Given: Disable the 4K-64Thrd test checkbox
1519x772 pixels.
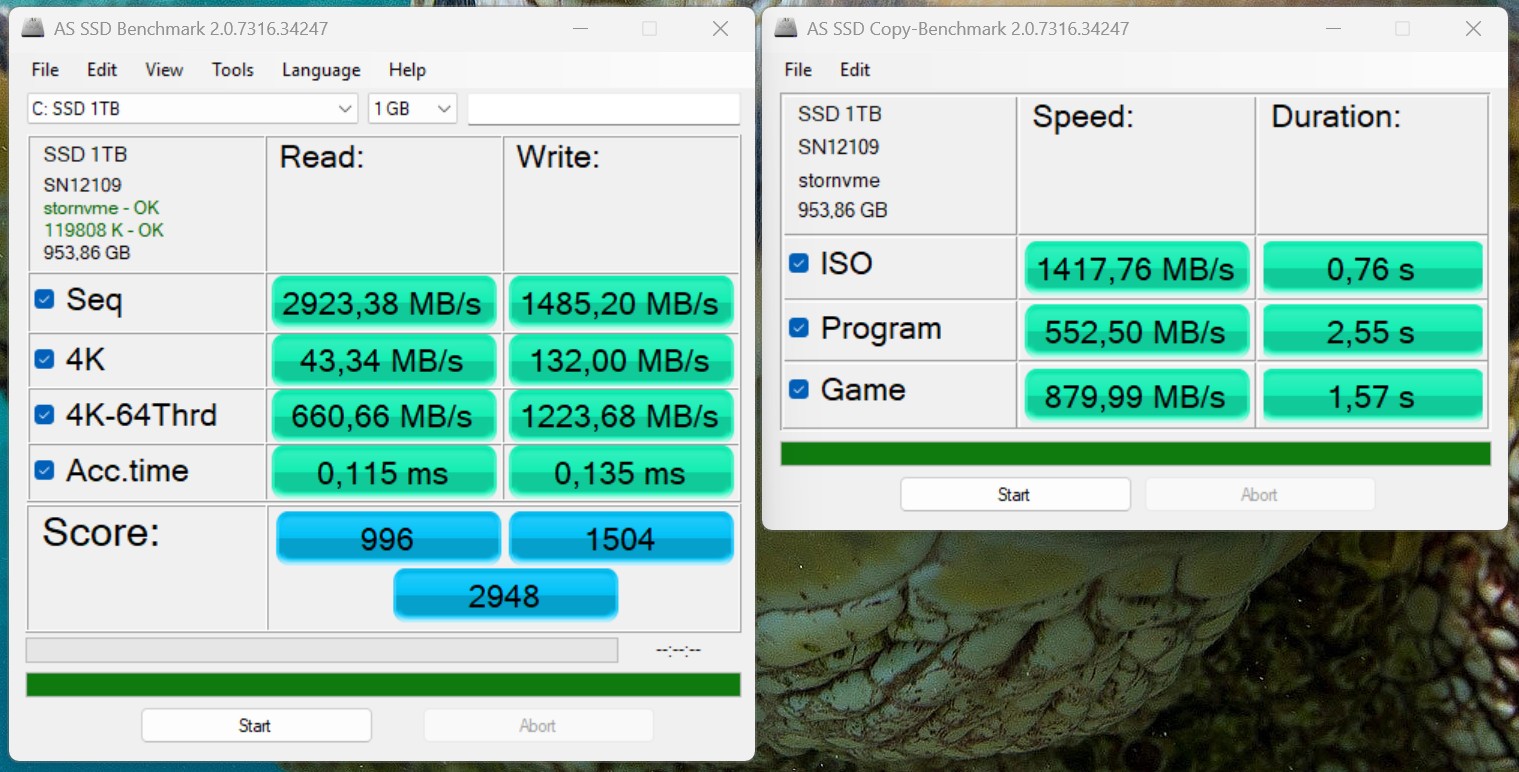Looking at the screenshot, I should click(44, 414).
